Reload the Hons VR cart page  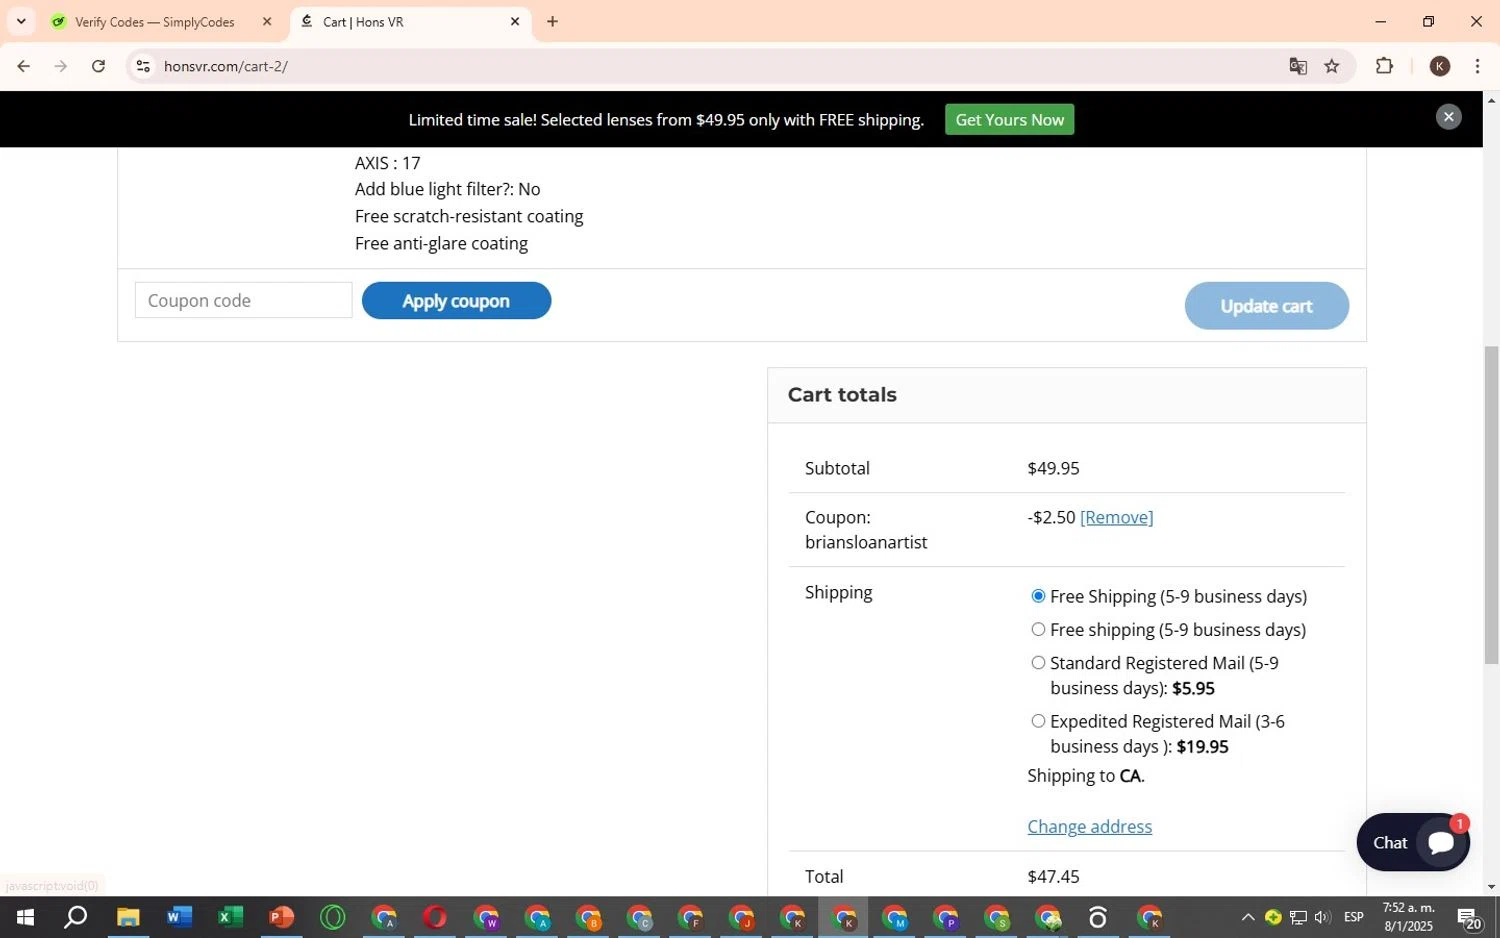pos(98,66)
